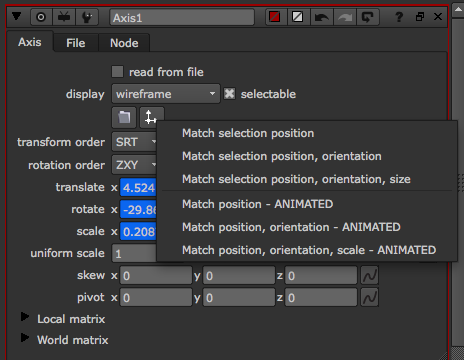This screenshot has height=360, width=464.
Task: Float the properties panel window icon
Action: [x=420, y=17]
